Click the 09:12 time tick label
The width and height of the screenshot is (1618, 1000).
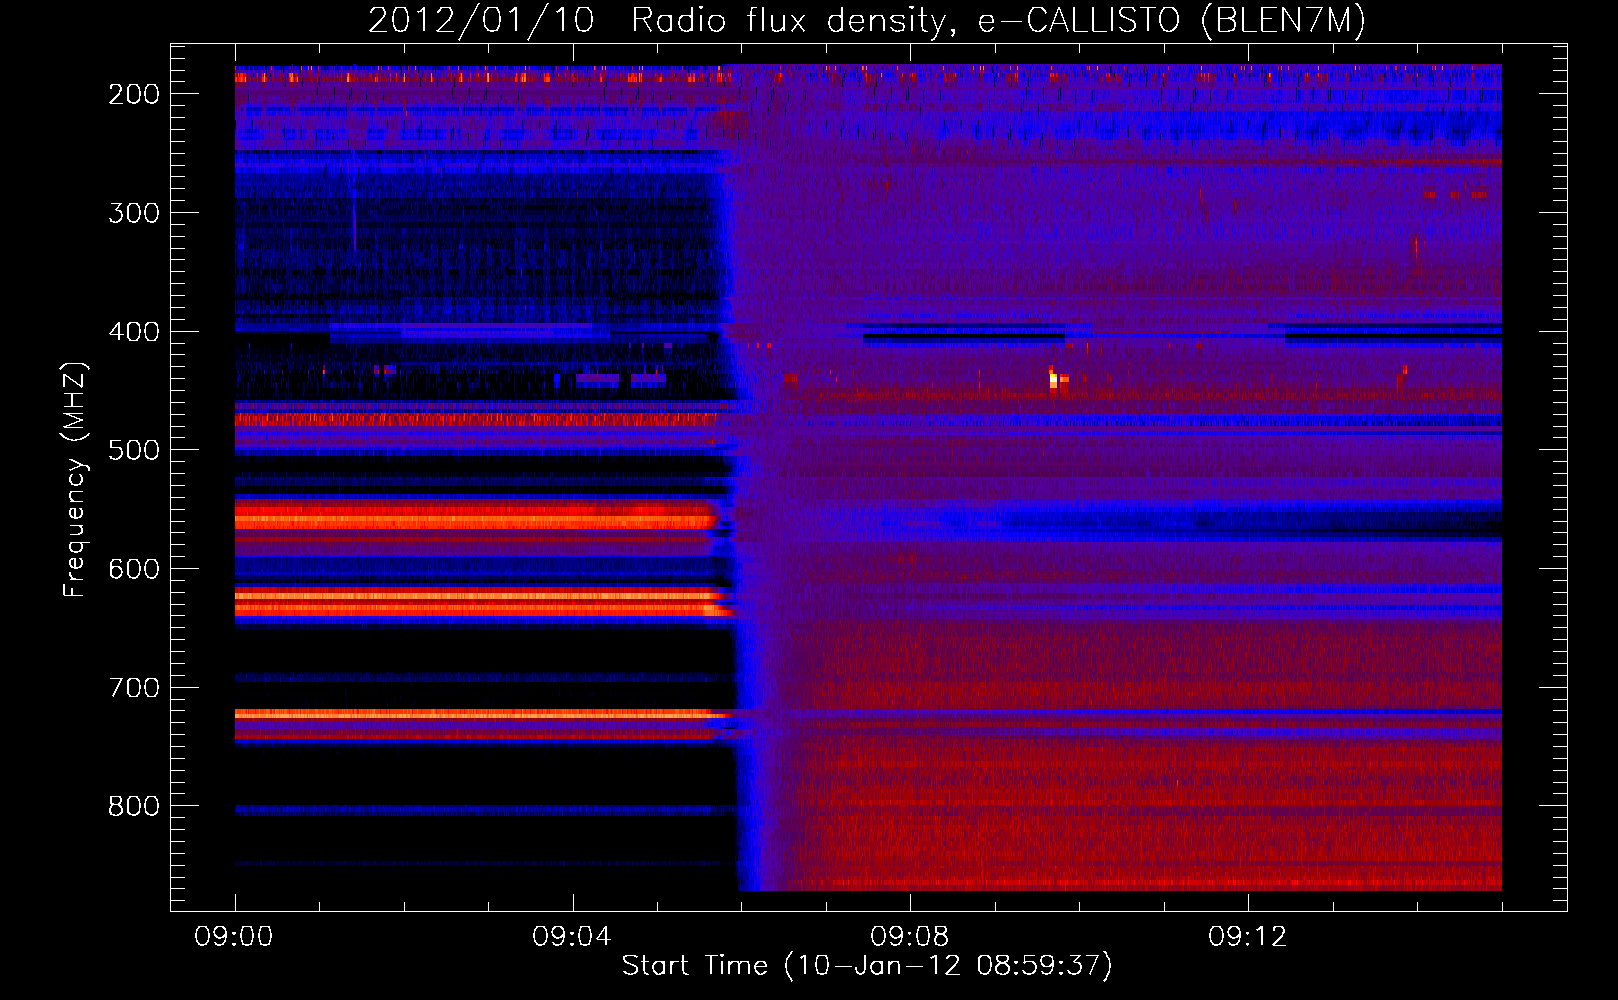pos(1248,937)
